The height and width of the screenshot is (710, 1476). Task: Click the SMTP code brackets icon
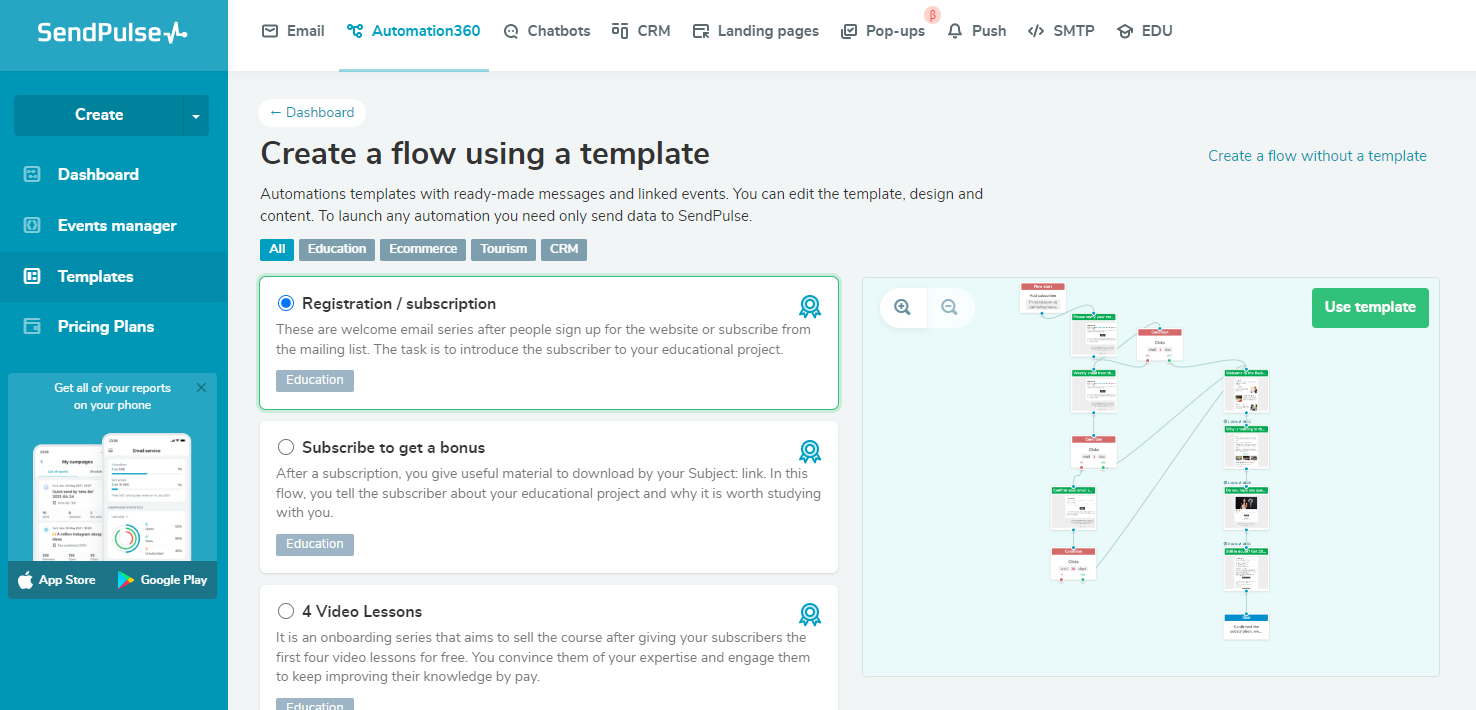click(1036, 31)
